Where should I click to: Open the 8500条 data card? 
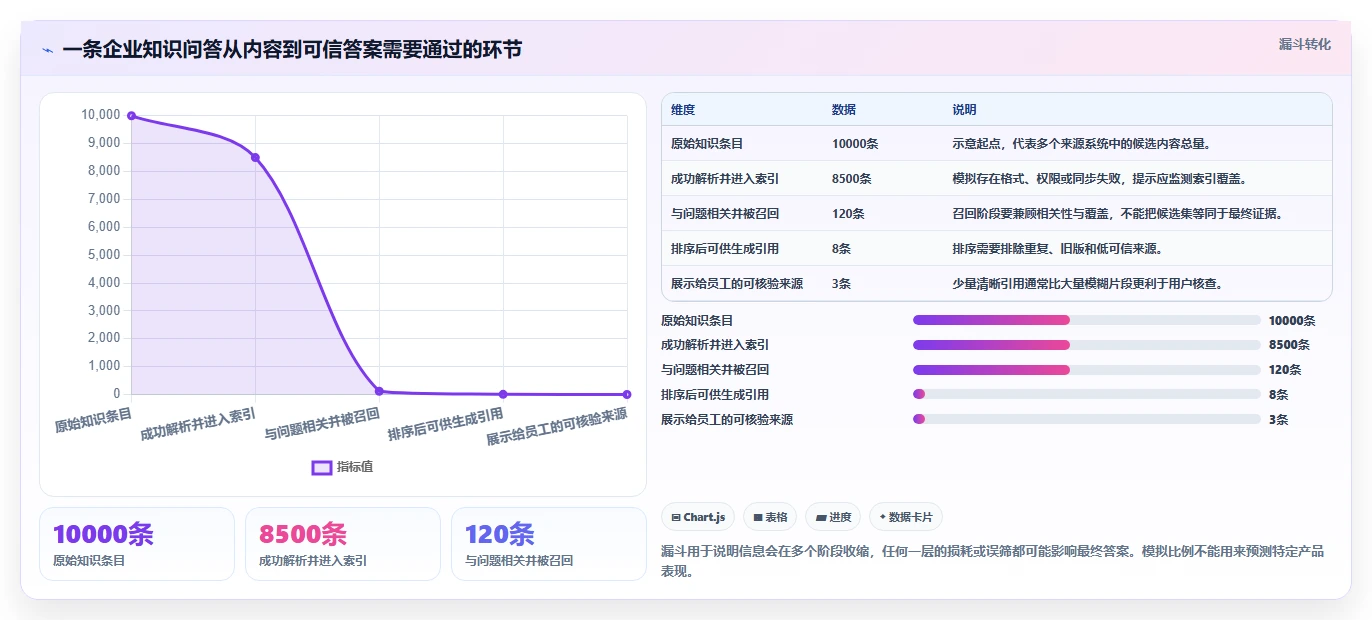coord(343,544)
